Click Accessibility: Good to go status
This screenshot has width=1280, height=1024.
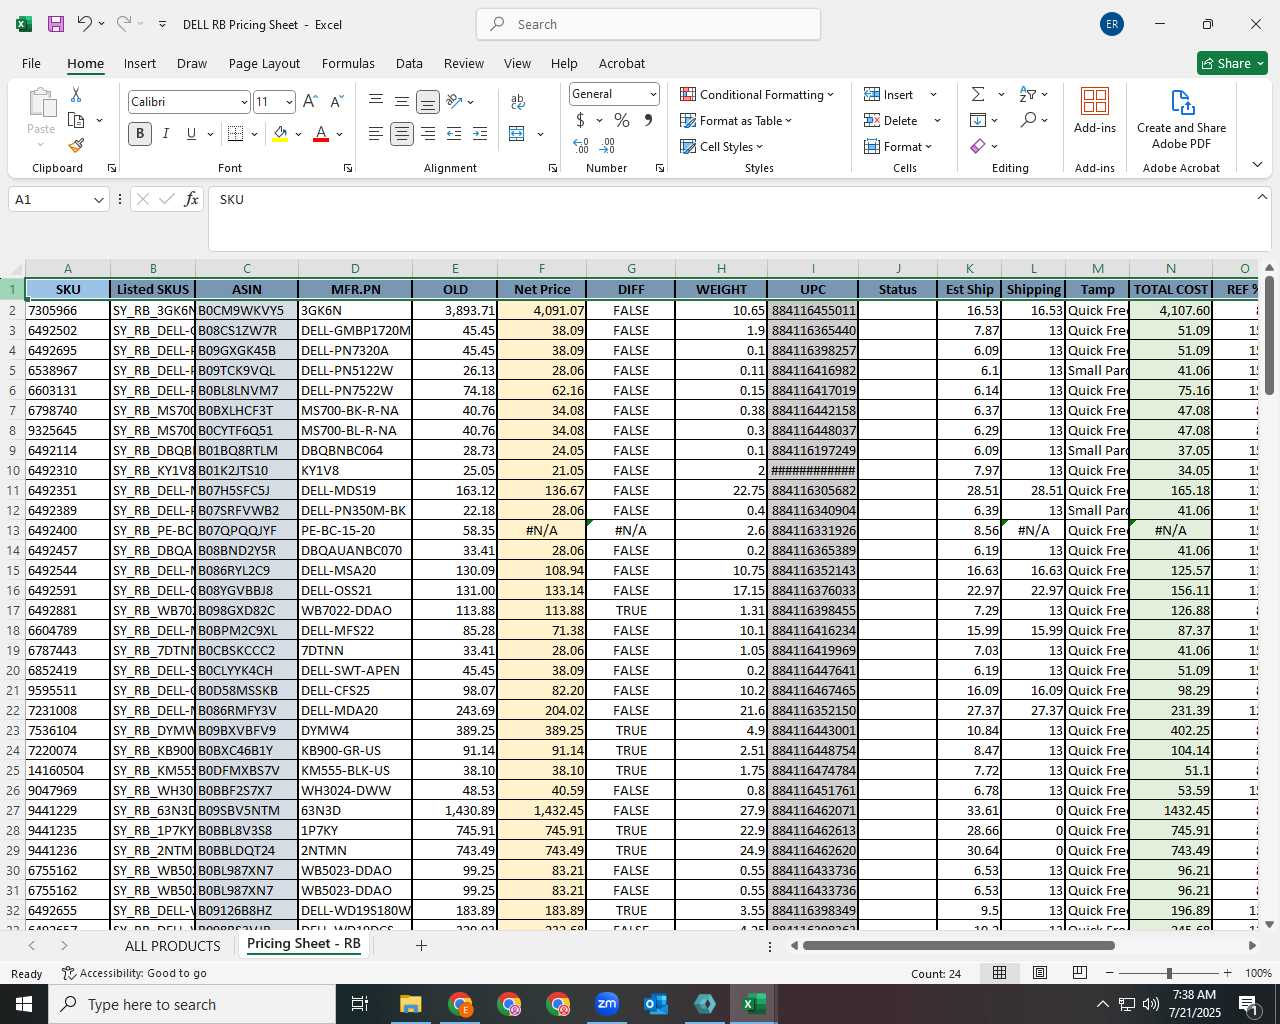tap(134, 973)
